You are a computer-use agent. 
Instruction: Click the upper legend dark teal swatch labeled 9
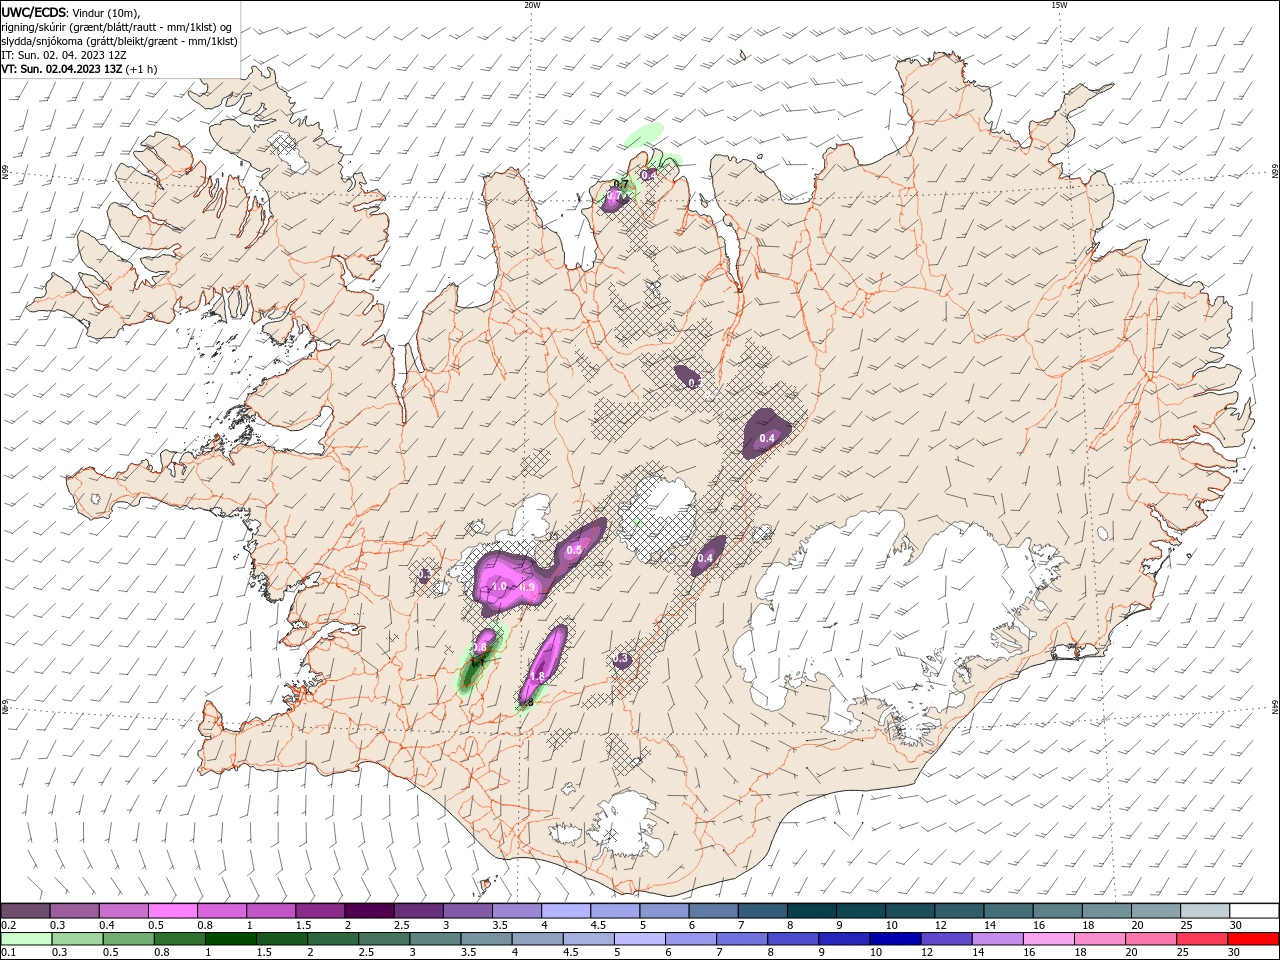tap(862, 910)
